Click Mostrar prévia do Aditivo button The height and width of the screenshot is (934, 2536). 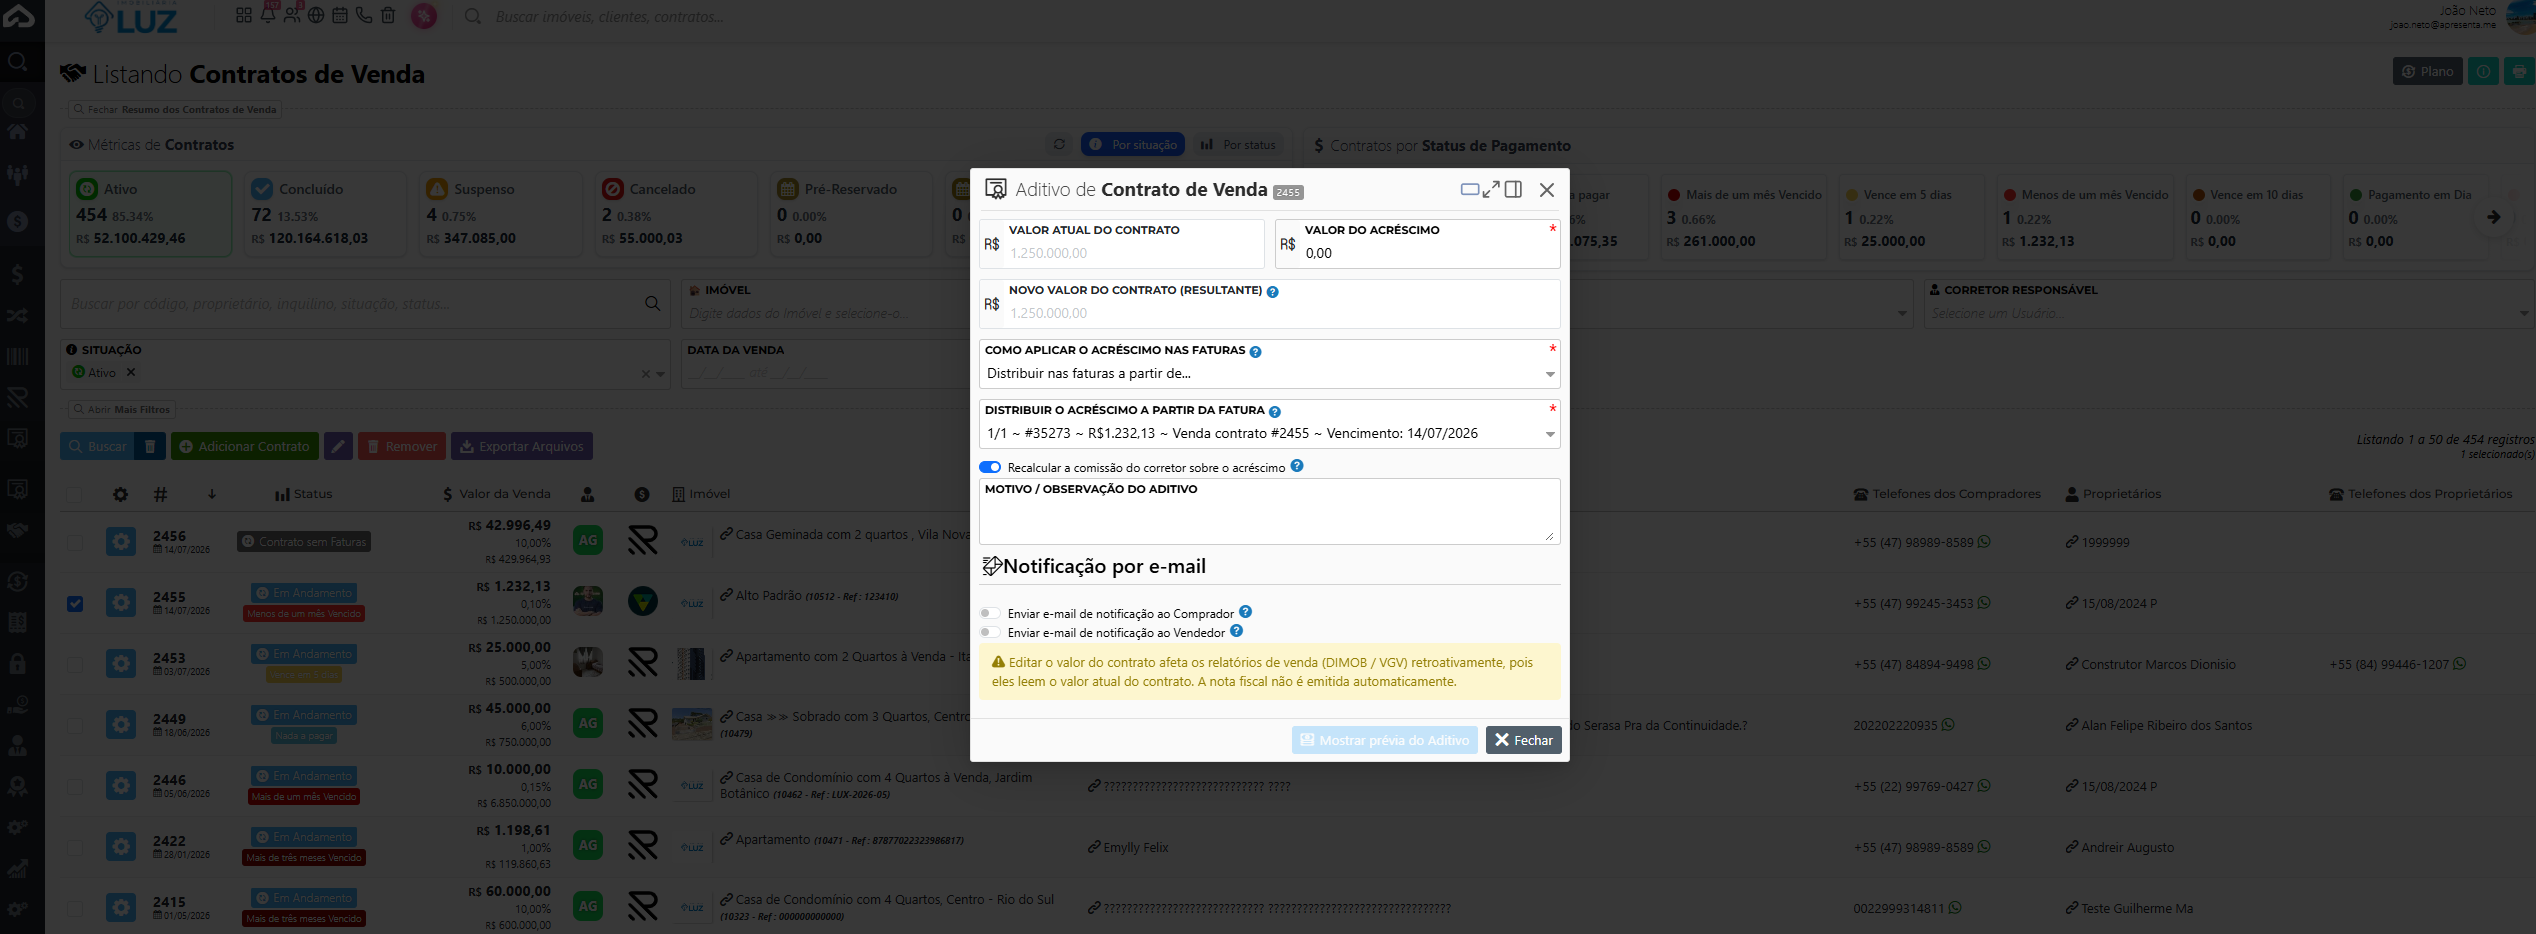(x=1384, y=740)
